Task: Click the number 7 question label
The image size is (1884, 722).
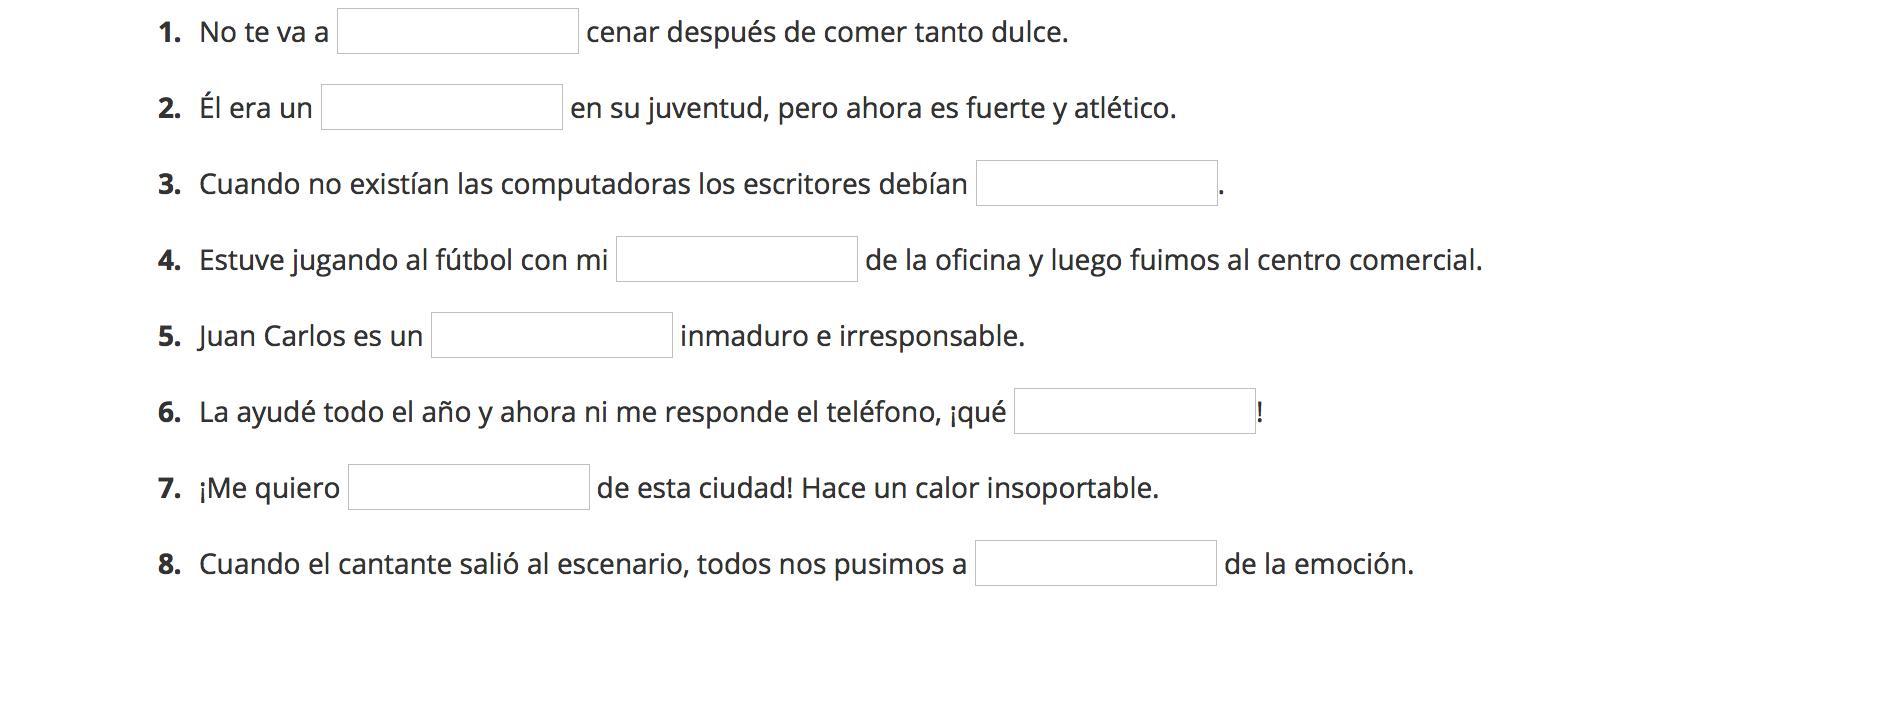Action: [169, 489]
